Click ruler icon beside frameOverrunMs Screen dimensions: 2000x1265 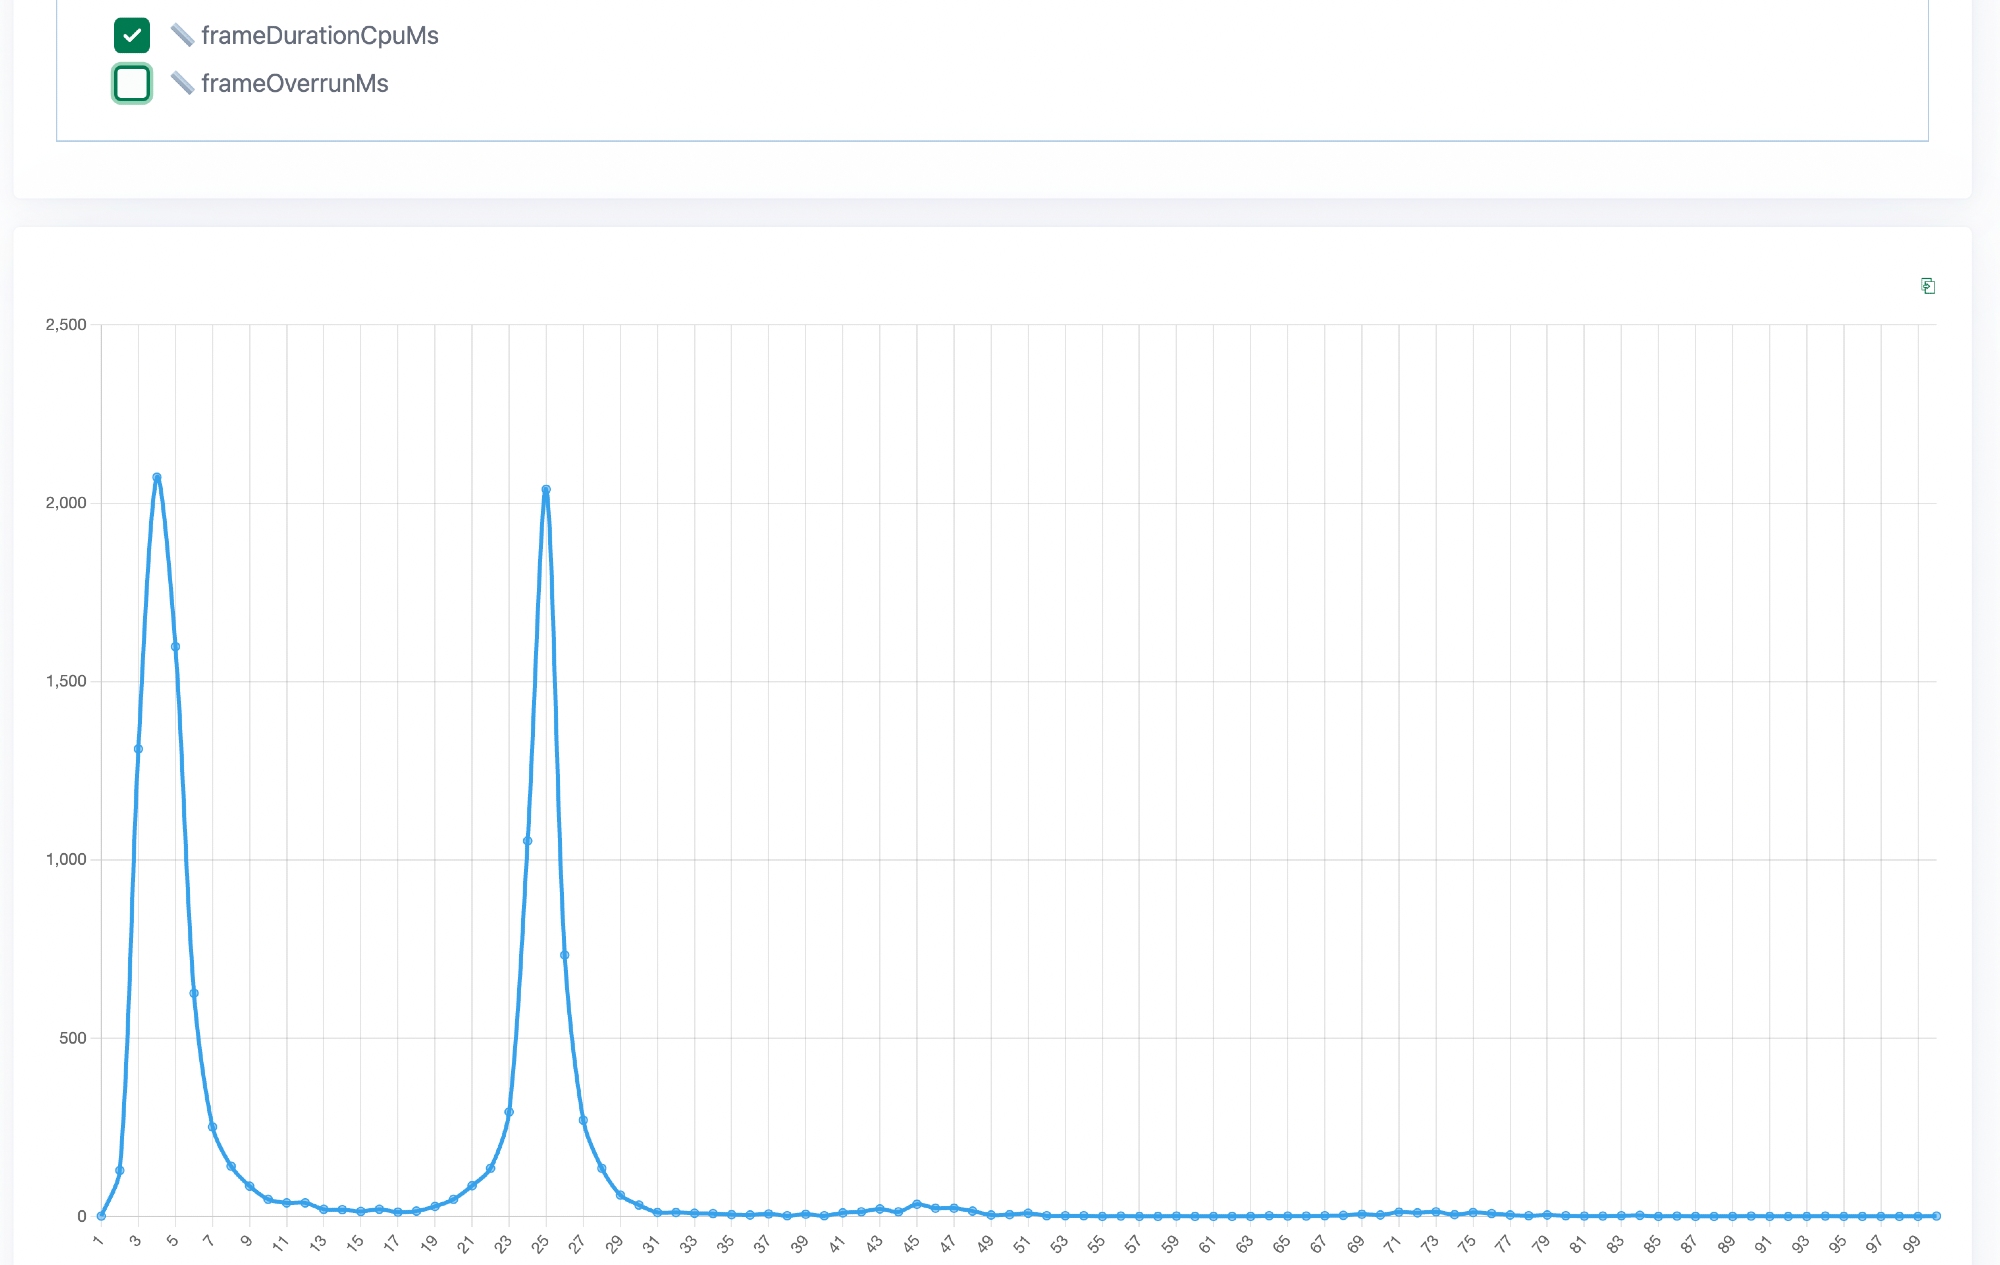tap(182, 84)
